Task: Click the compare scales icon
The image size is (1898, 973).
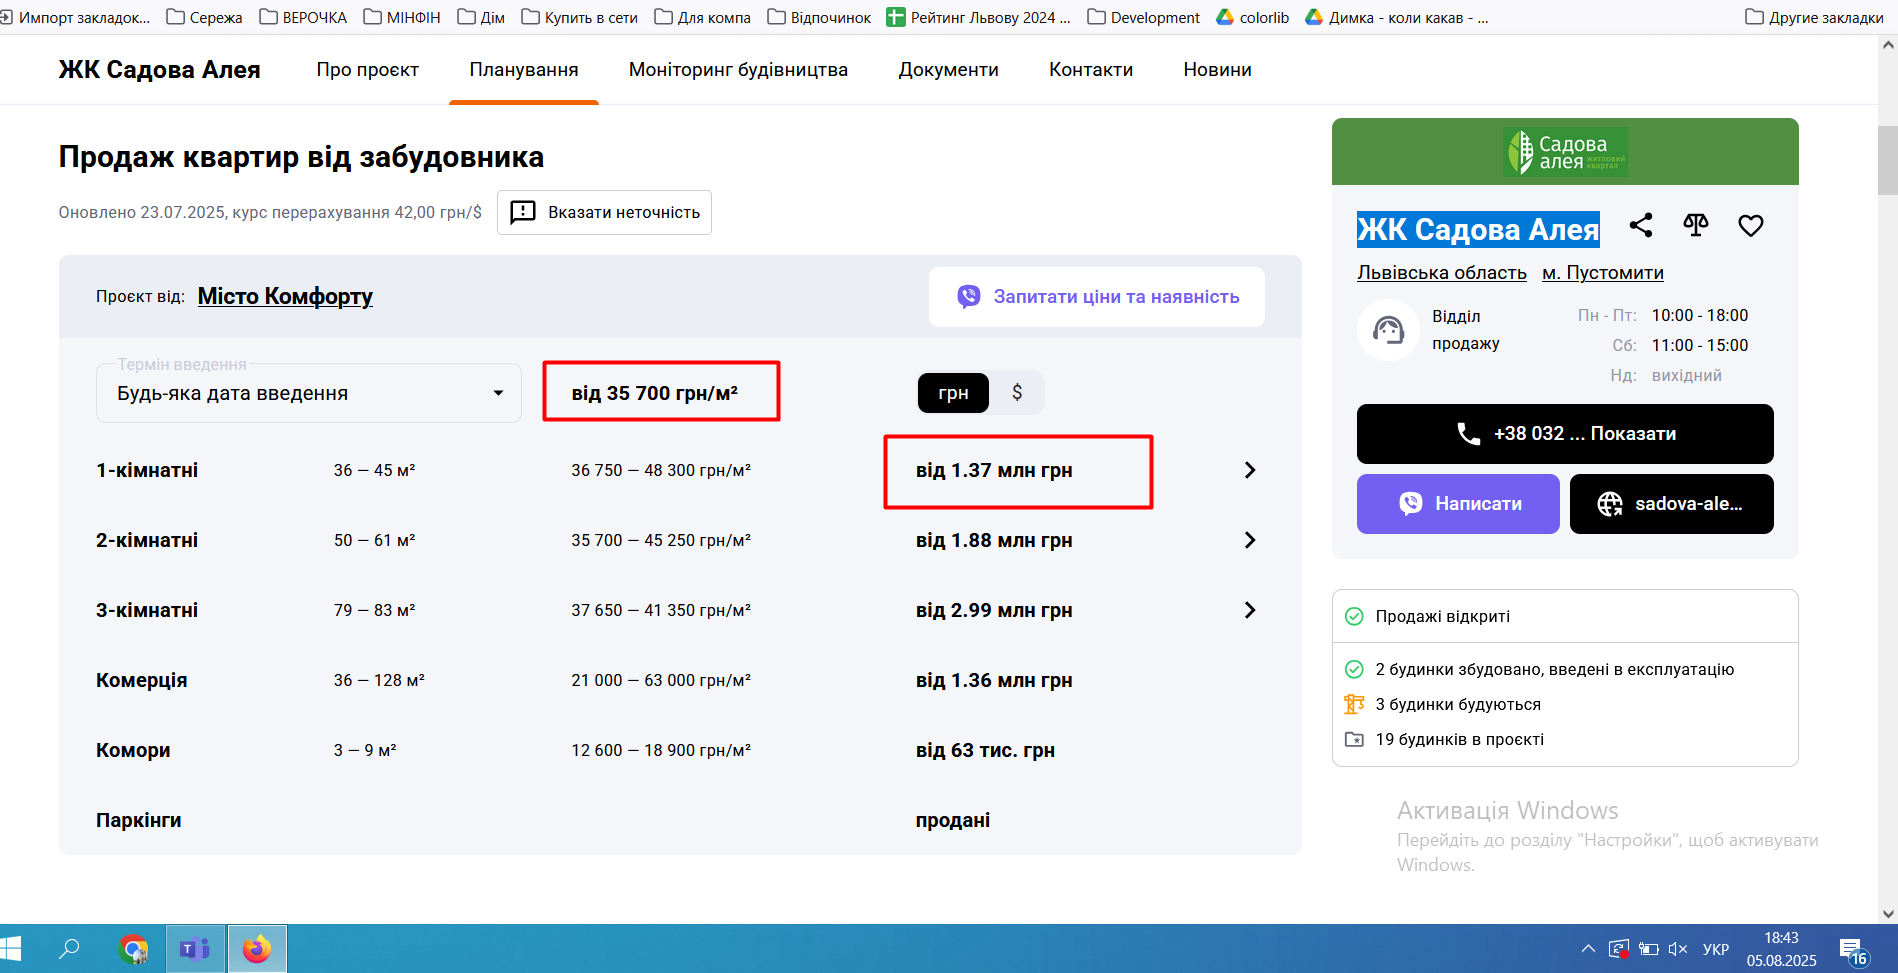Action: (1696, 225)
